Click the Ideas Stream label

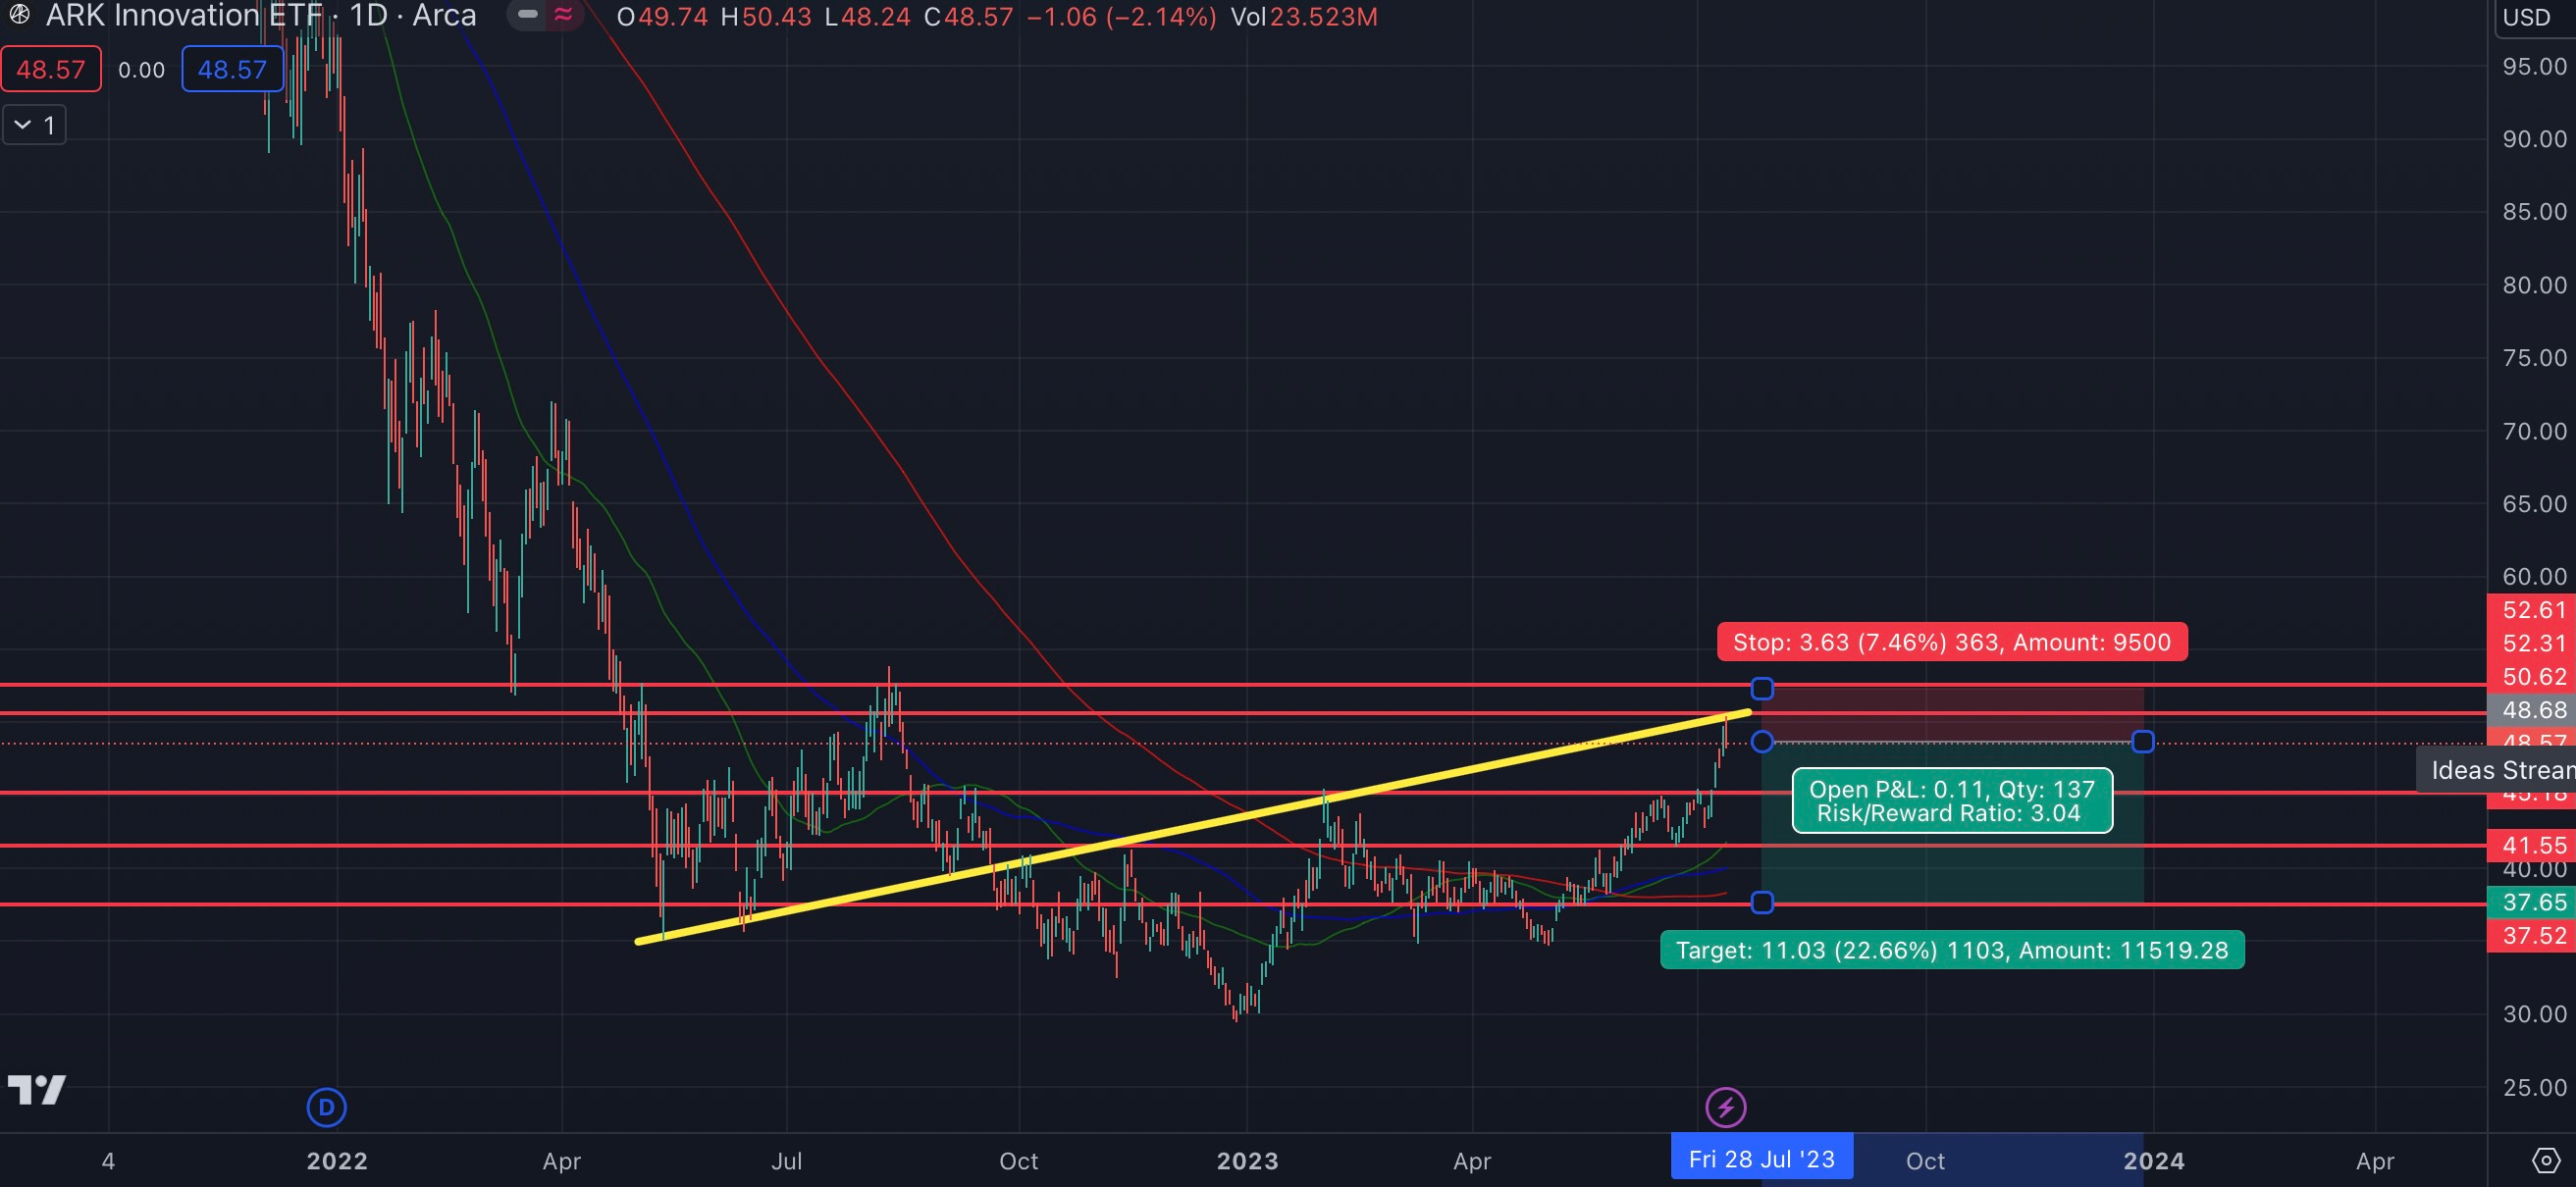coord(2500,770)
